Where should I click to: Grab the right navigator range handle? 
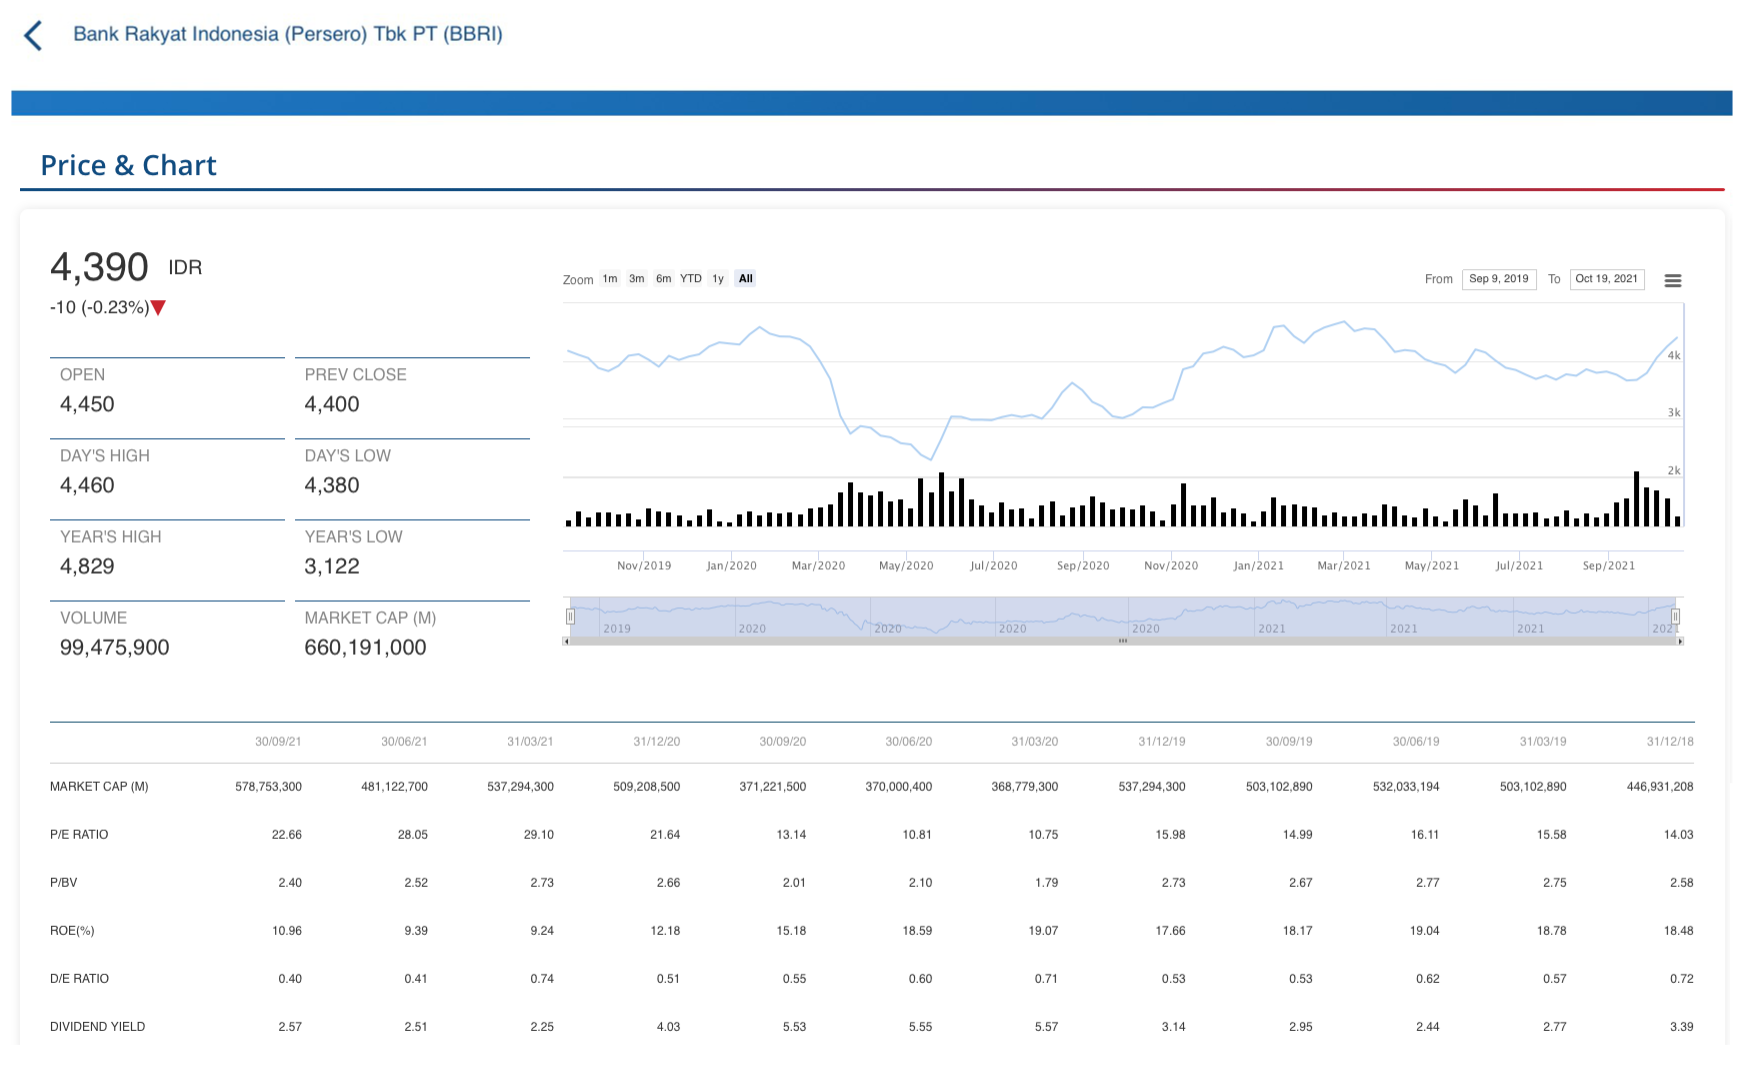tap(1676, 617)
